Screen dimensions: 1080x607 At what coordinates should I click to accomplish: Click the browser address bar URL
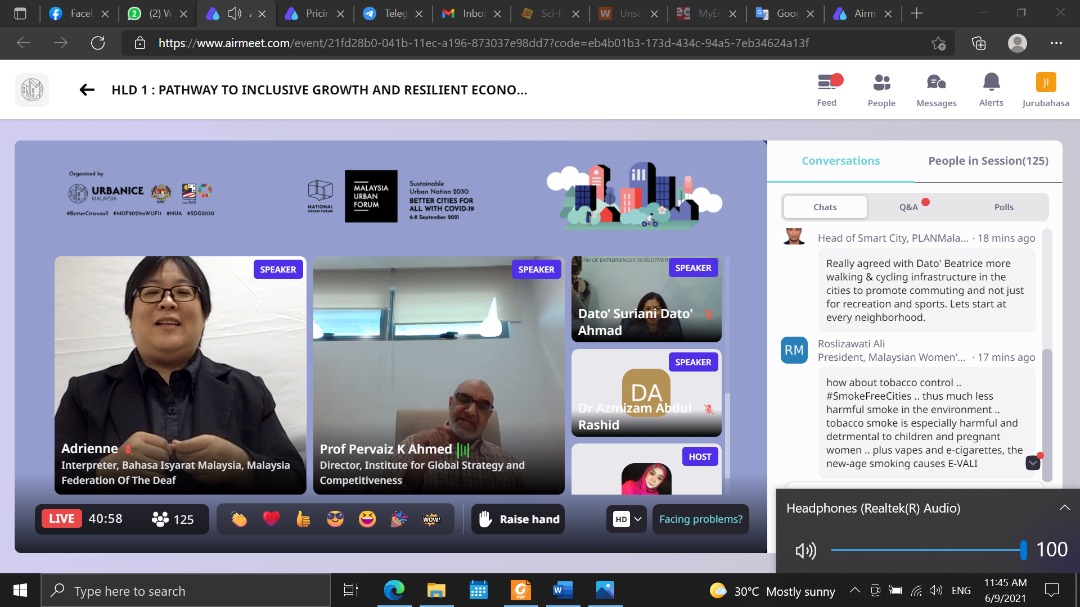pyautogui.click(x=484, y=43)
